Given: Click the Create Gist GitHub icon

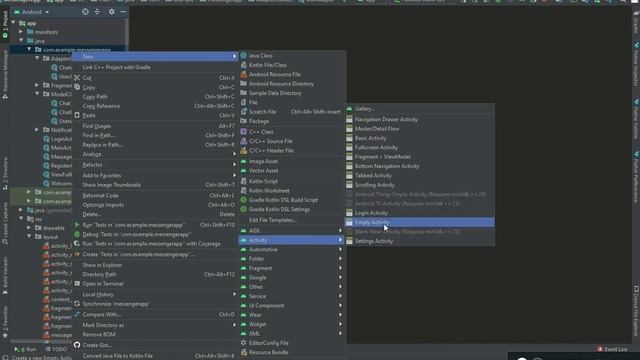Looking at the screenshot, I should point(77,345).
